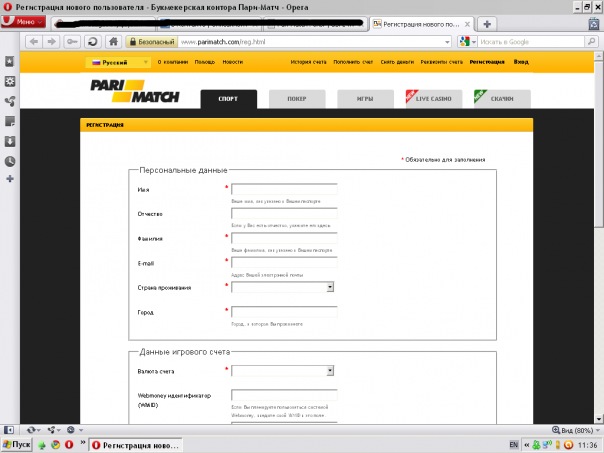Open the Windows Пуск start button
604x453 pixels.
pyautogui.click(x=17, y=445)
